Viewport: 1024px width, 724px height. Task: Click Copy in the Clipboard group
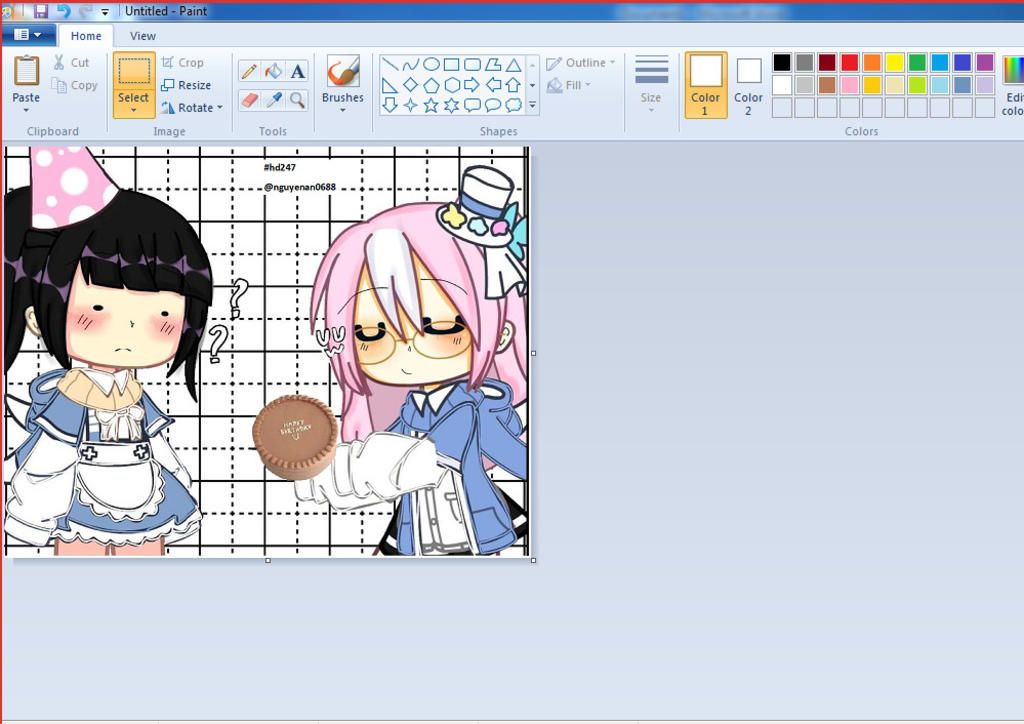click(74, 86)
